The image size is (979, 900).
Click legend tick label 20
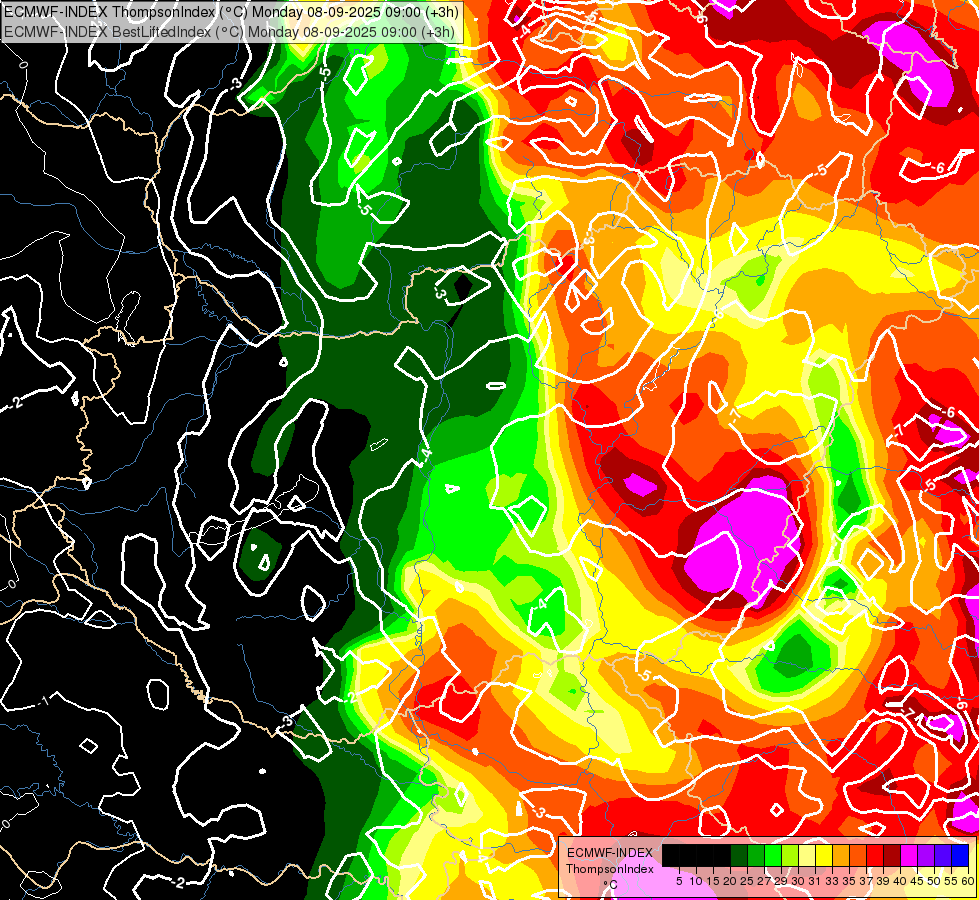click(x=731, y=881)
